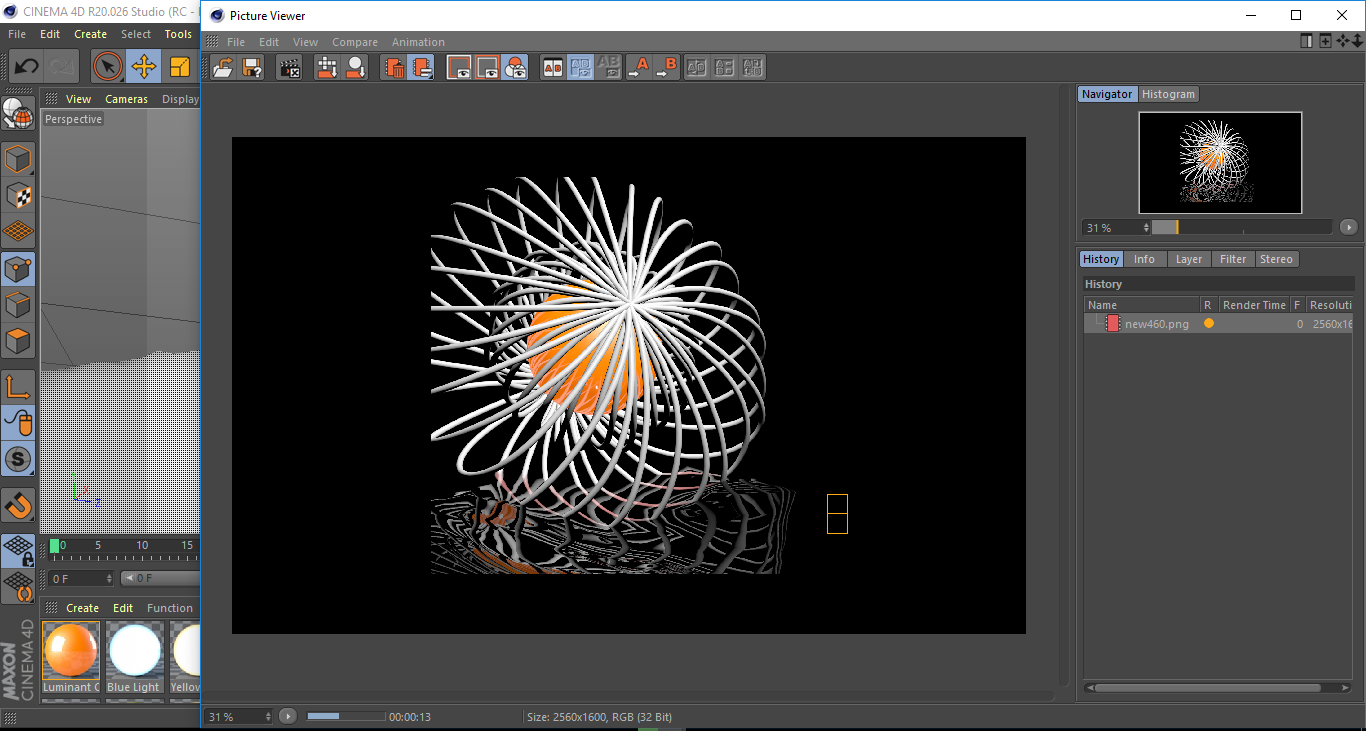The height and width of the screenshot is (731, 1366).
Task: Click the Stop Rendering clapperboard icon
Action: click(290, 67)
